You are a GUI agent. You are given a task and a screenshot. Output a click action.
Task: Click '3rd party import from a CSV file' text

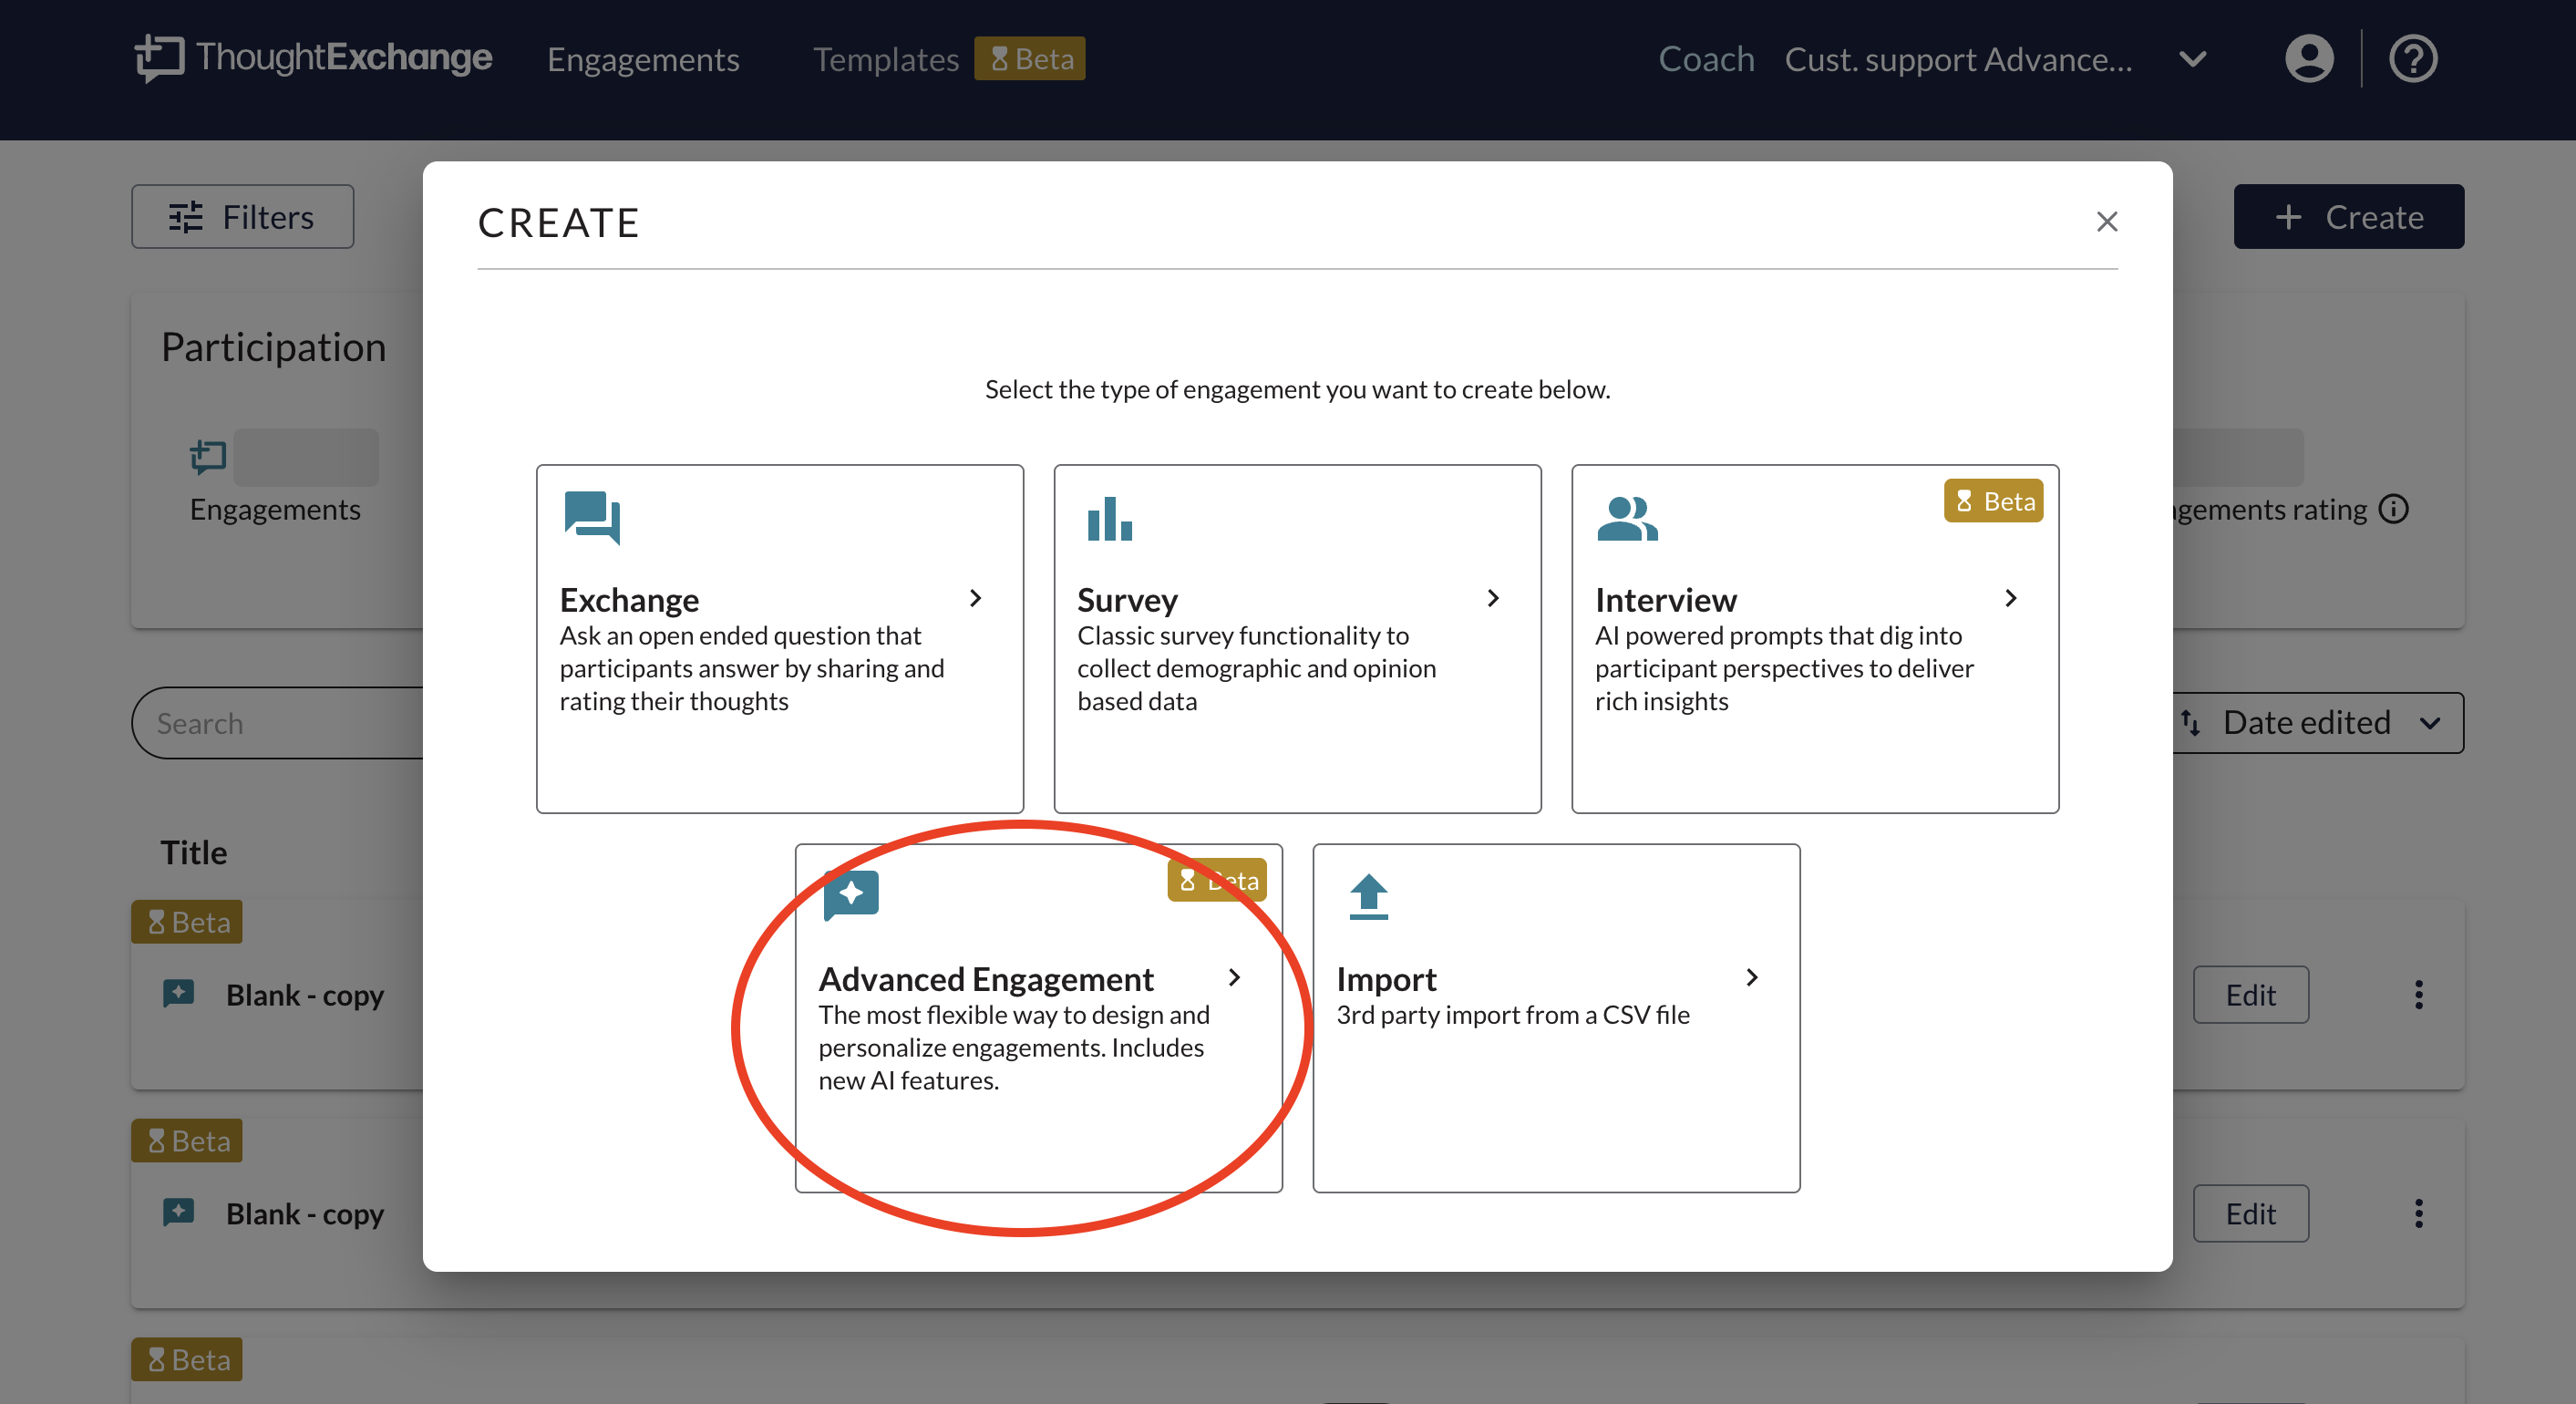1513,1014
